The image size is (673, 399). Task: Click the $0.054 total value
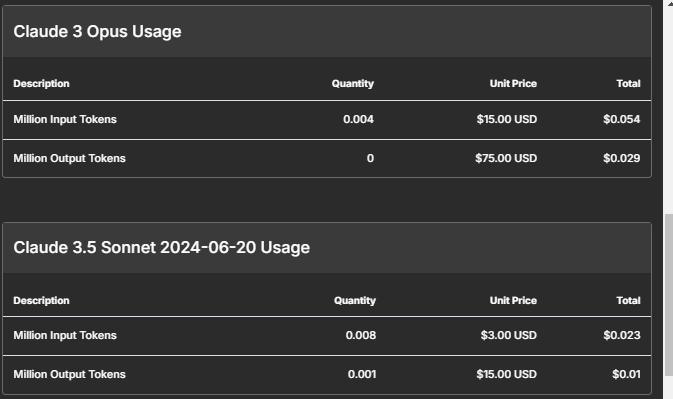[x=621, y=119]
